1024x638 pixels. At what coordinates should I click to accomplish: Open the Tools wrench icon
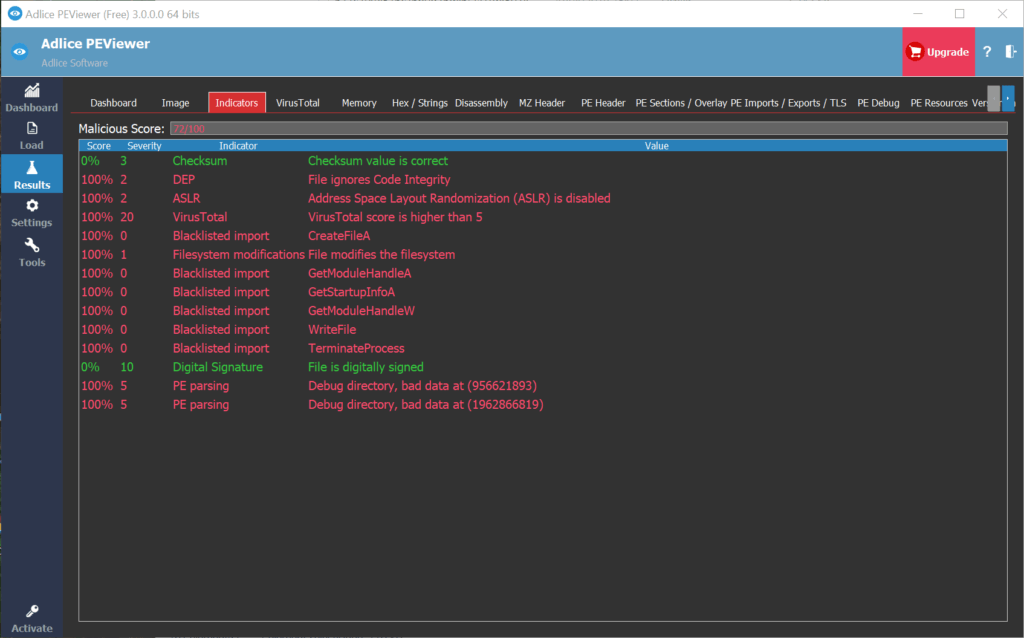pyautogui.click(x=32, y=246)
